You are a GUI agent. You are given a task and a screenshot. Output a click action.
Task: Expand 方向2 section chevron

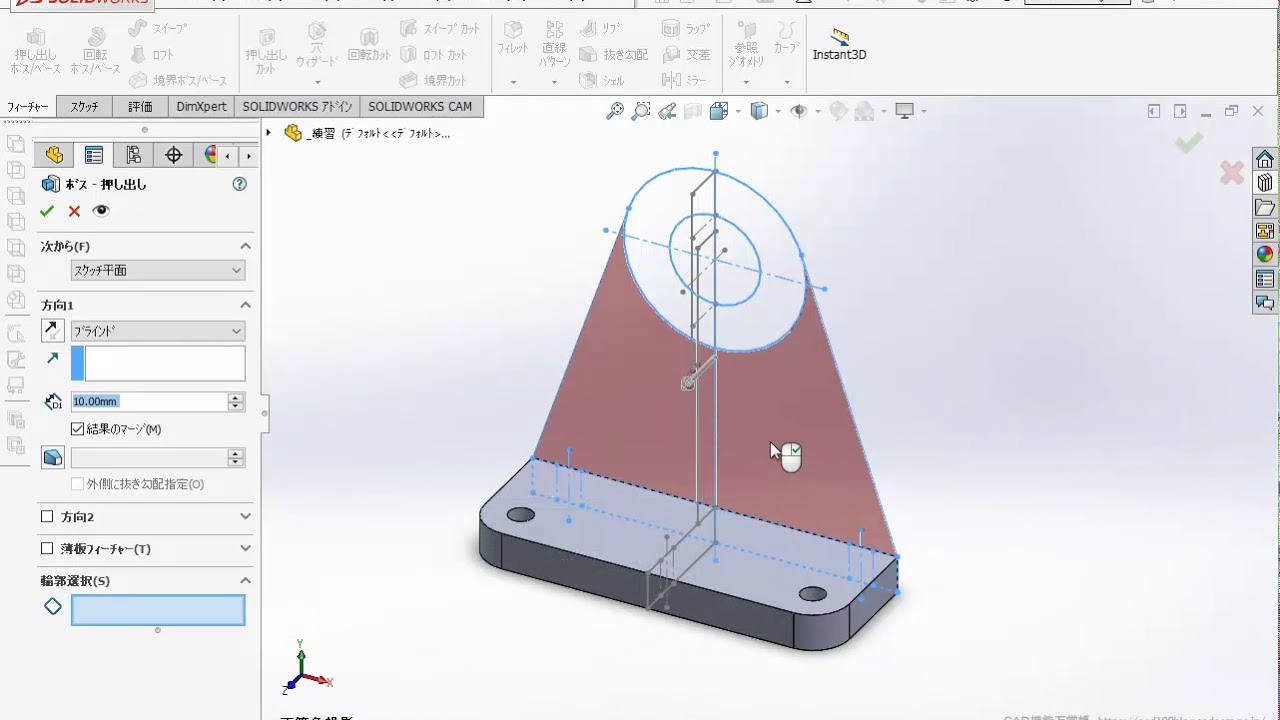pos(245,517)
